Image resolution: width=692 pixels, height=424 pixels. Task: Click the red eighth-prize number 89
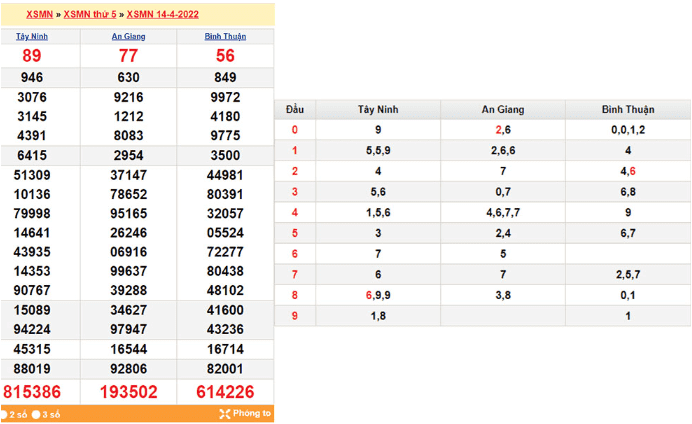32,56
